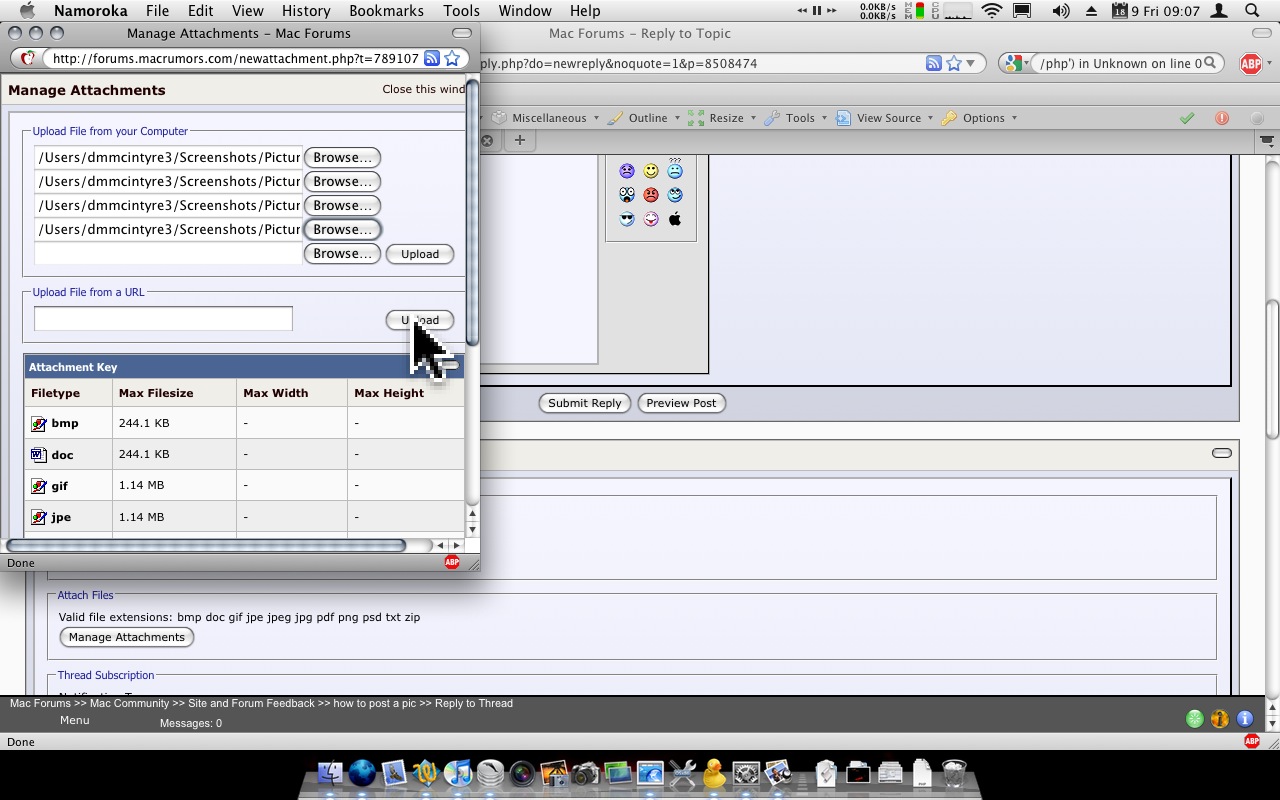Click the Submit Reply button
Image resolution: width=1280 pixels, height=800 pixels.
coord(585,403)
